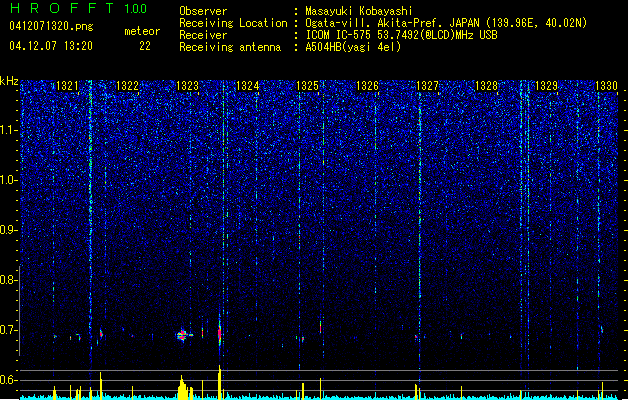The width and height of the screenshot is (629, 400).
Task: Select the Ogata-vill. Akita-Pref. JAPAN location text
Action: (x=446, y=23)
